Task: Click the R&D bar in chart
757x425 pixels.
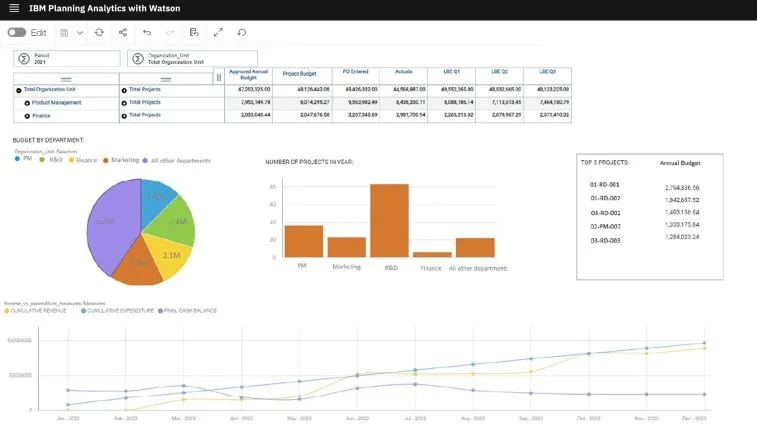Action: [x=390, y=221]
